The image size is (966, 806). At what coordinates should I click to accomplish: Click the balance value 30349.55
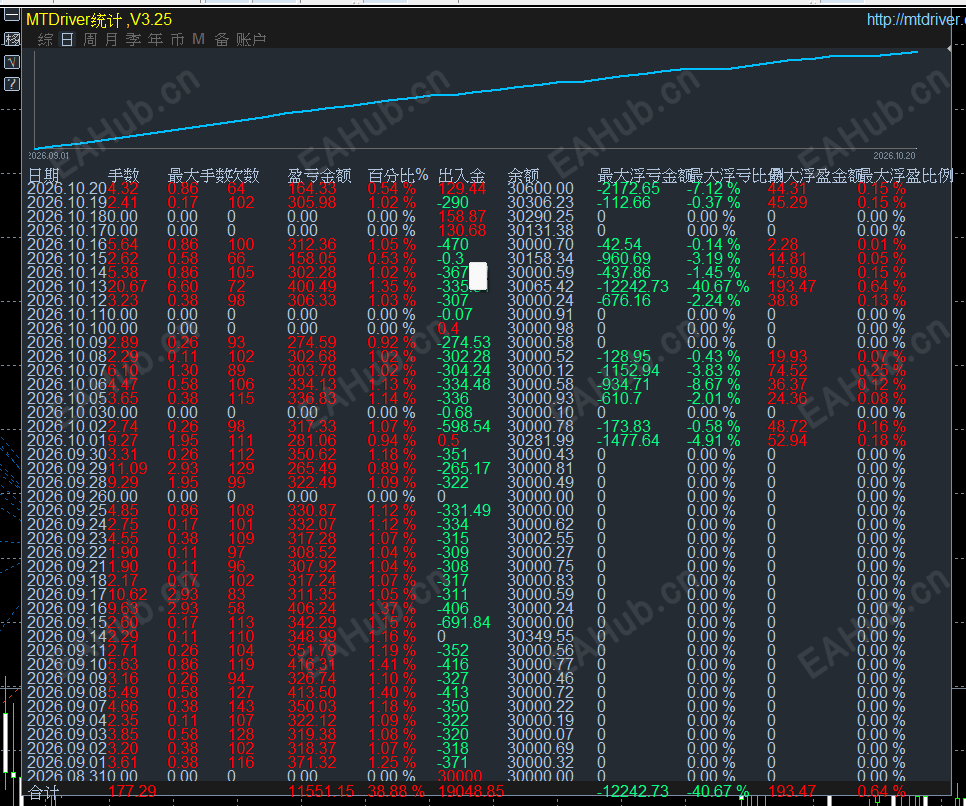(x=540, y=637)
